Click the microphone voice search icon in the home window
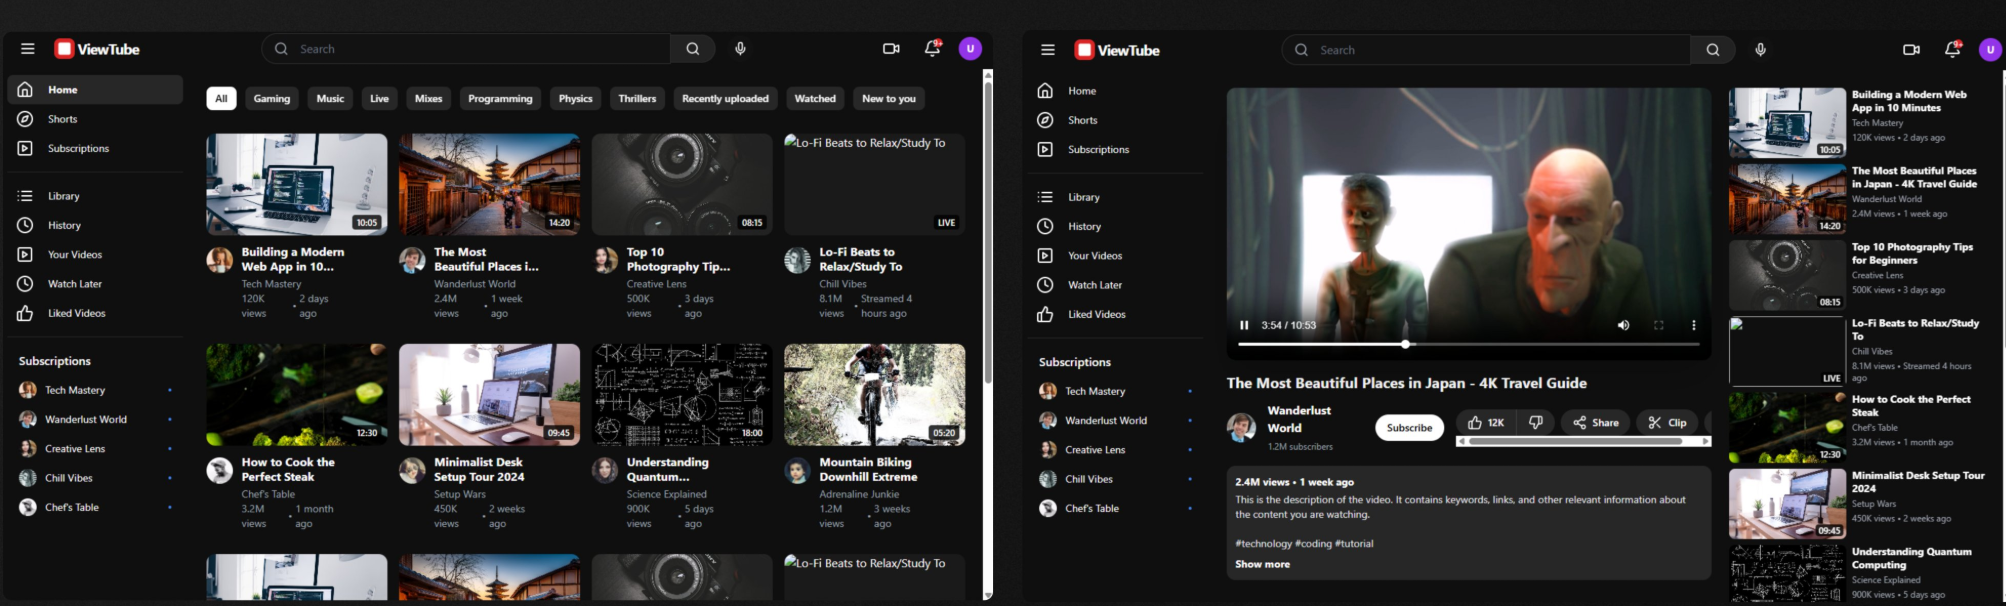Viewport: 2006px width, 606px height. pos(740,49)
